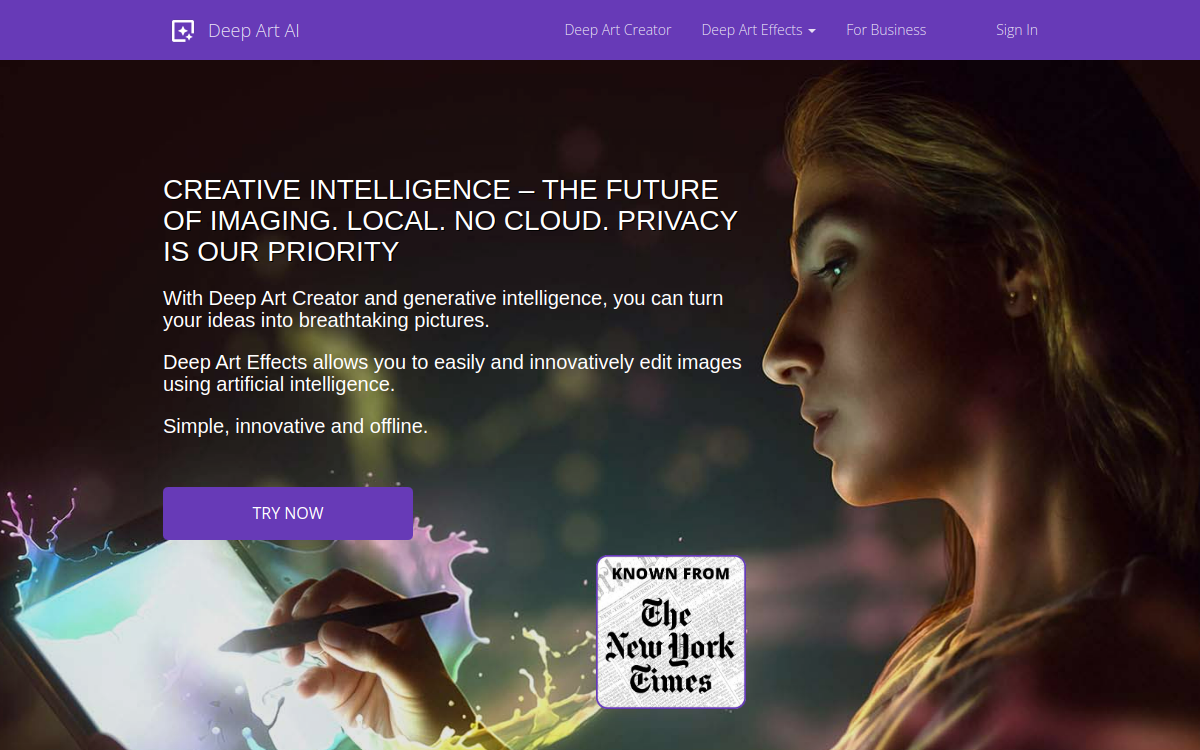Screen dimensions: 1200x750
Task: Open the For Business page
Action: pos(886,30)
